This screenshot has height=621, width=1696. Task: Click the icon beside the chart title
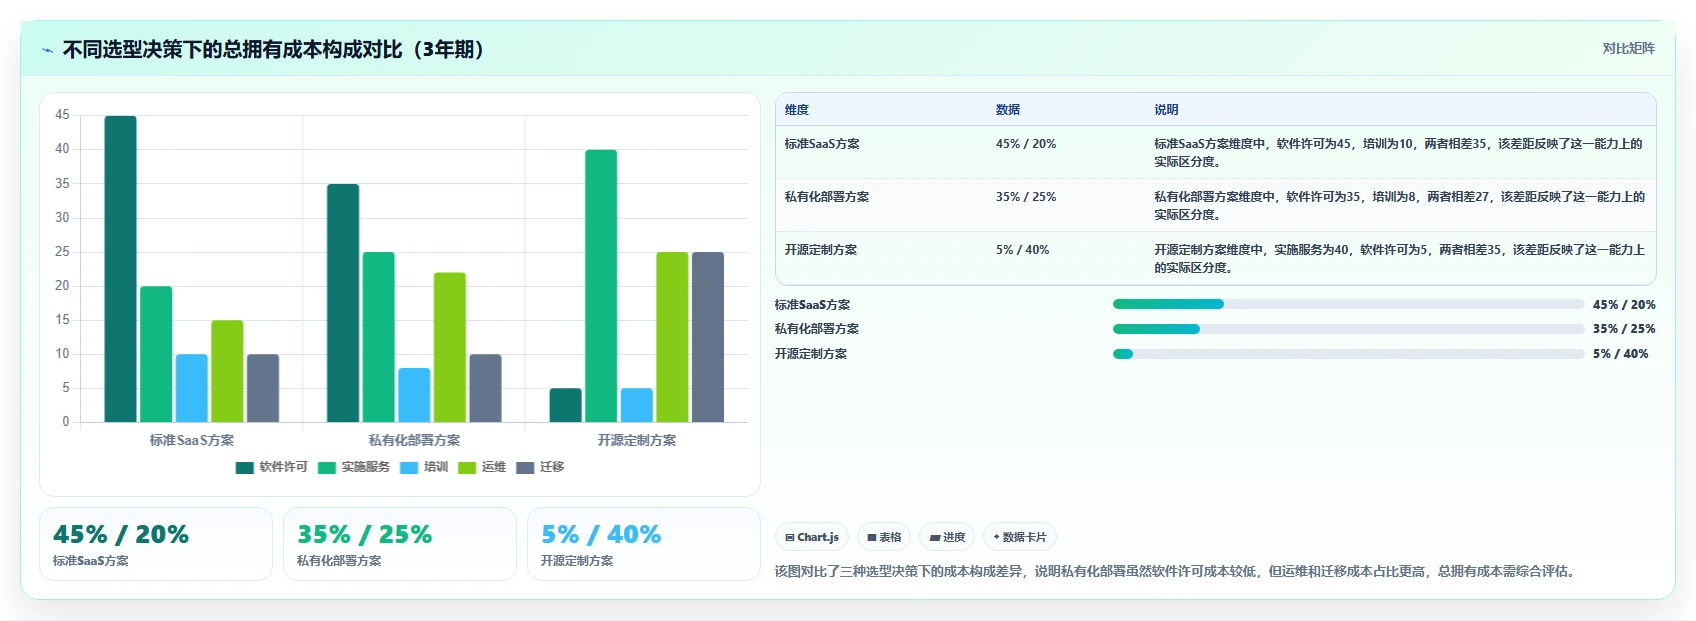coord(47,50)
